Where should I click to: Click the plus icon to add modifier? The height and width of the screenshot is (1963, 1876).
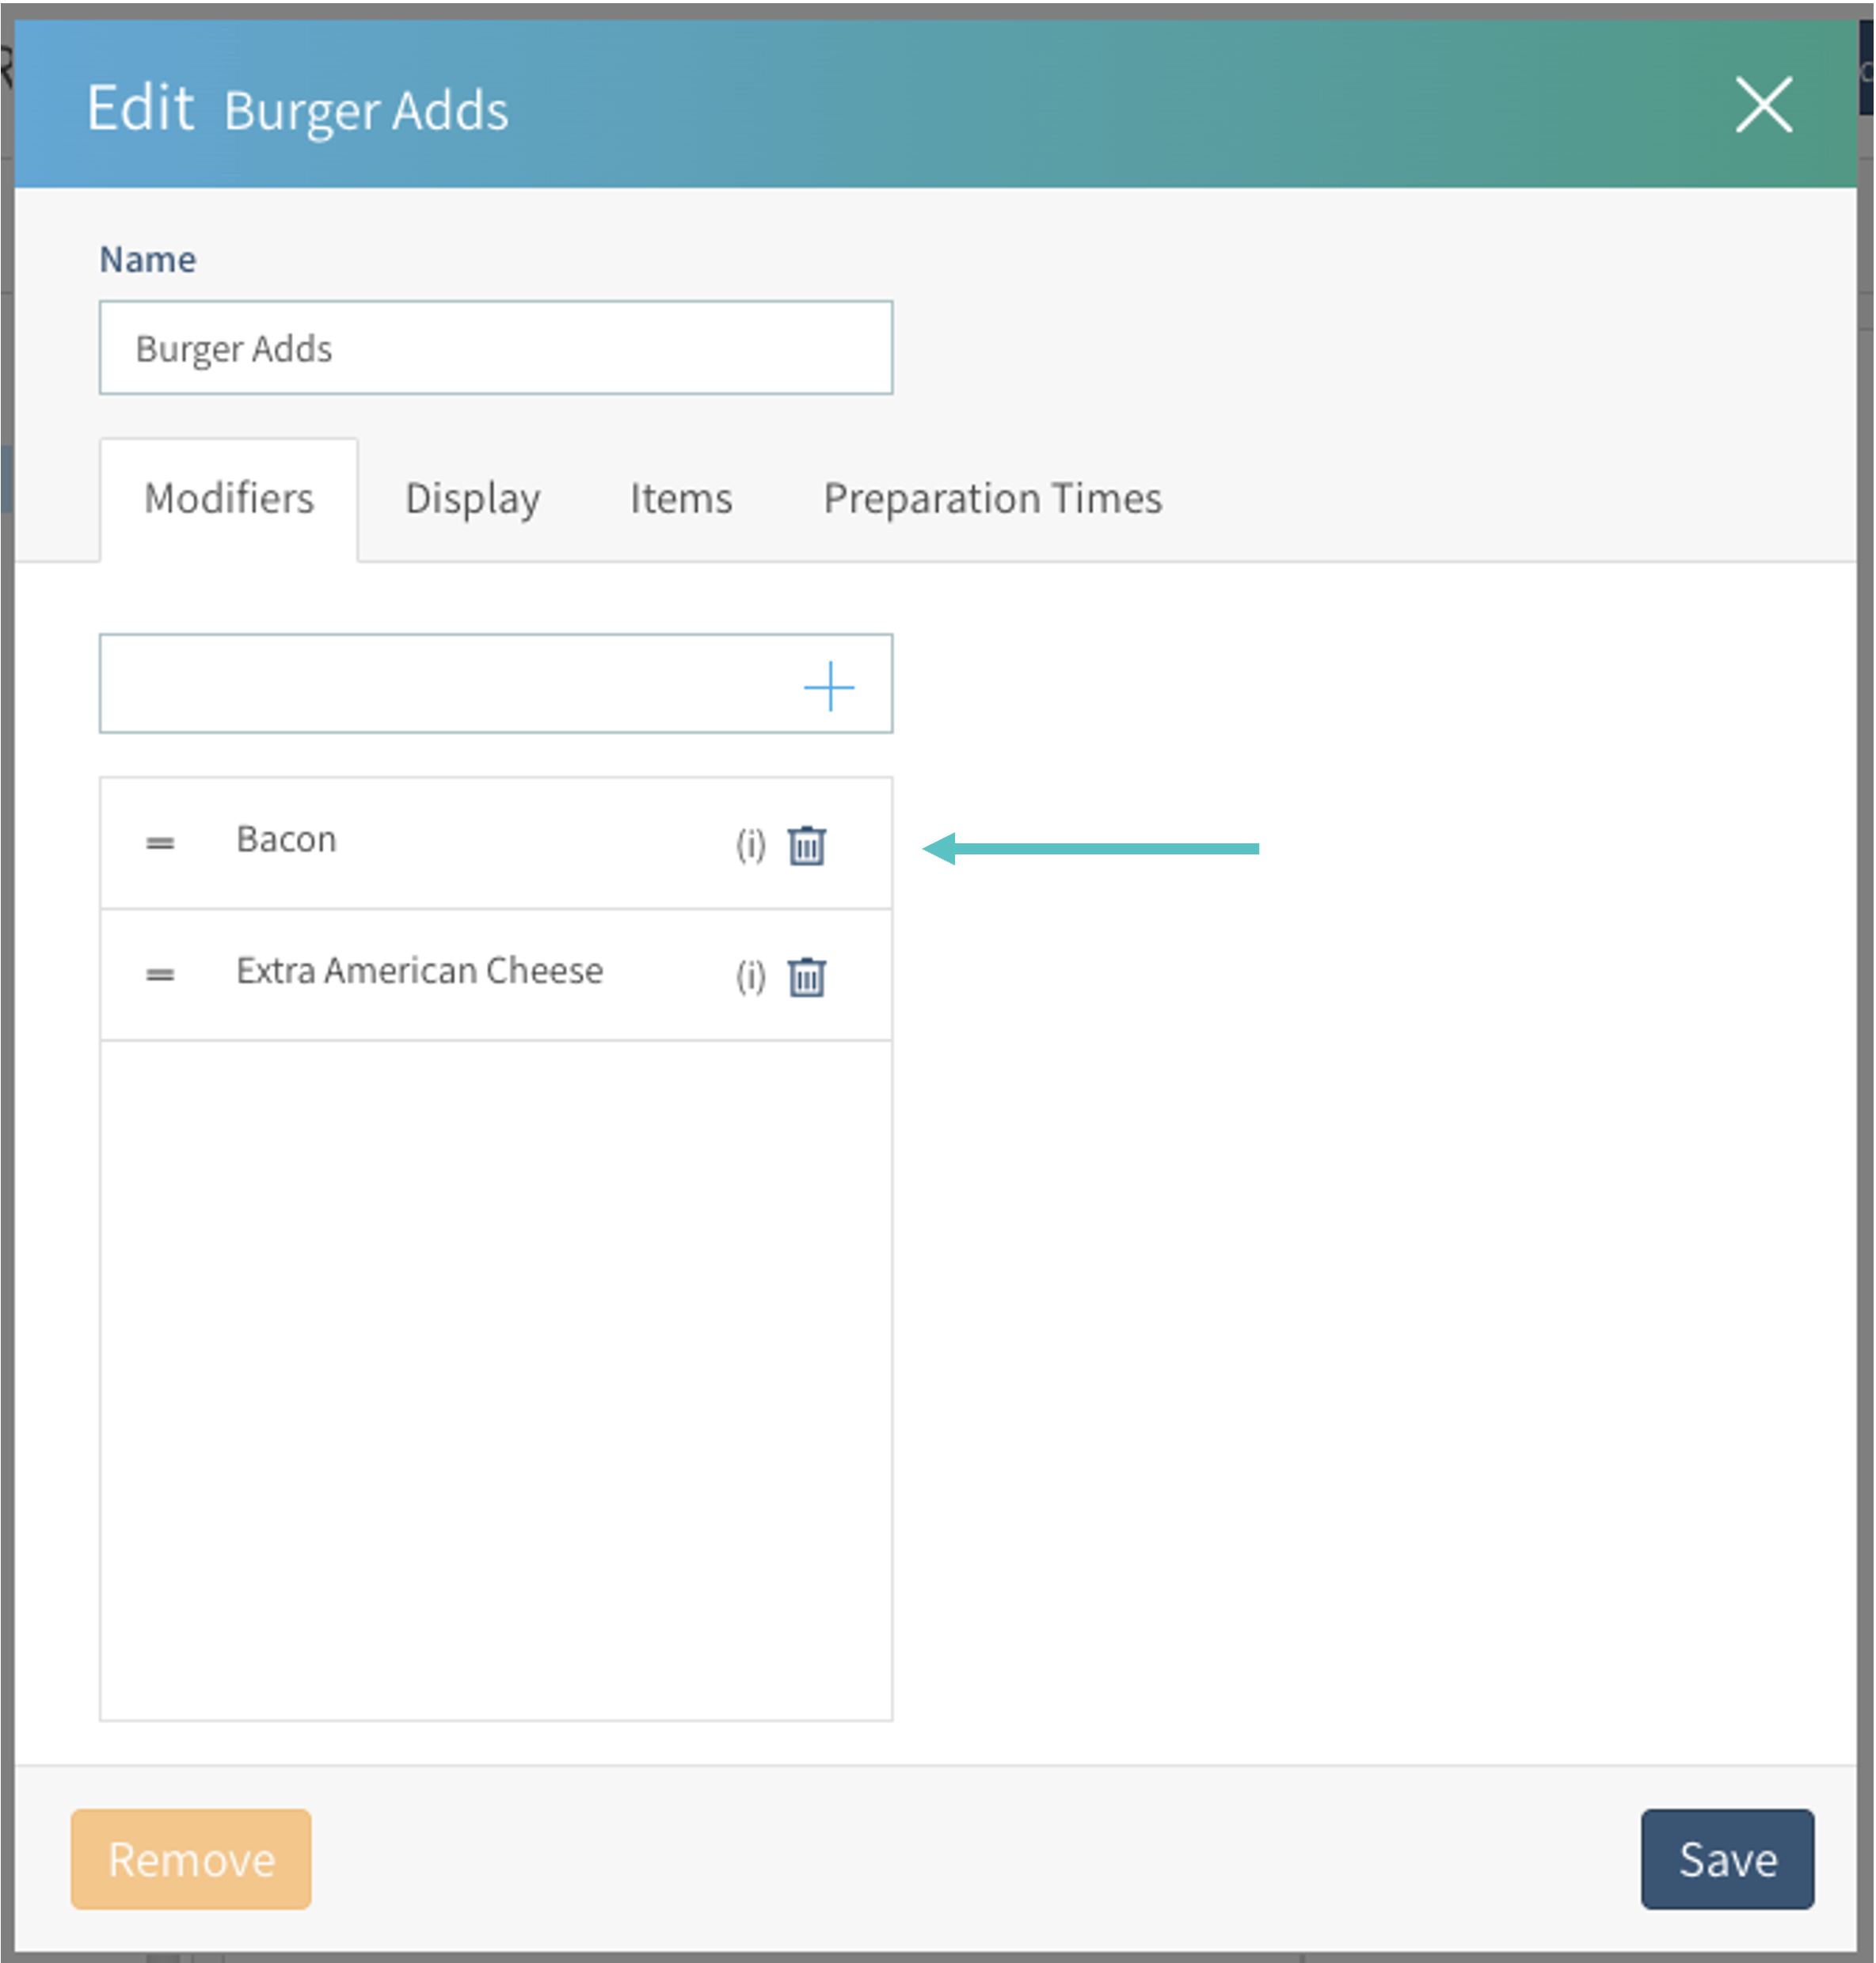829,686
